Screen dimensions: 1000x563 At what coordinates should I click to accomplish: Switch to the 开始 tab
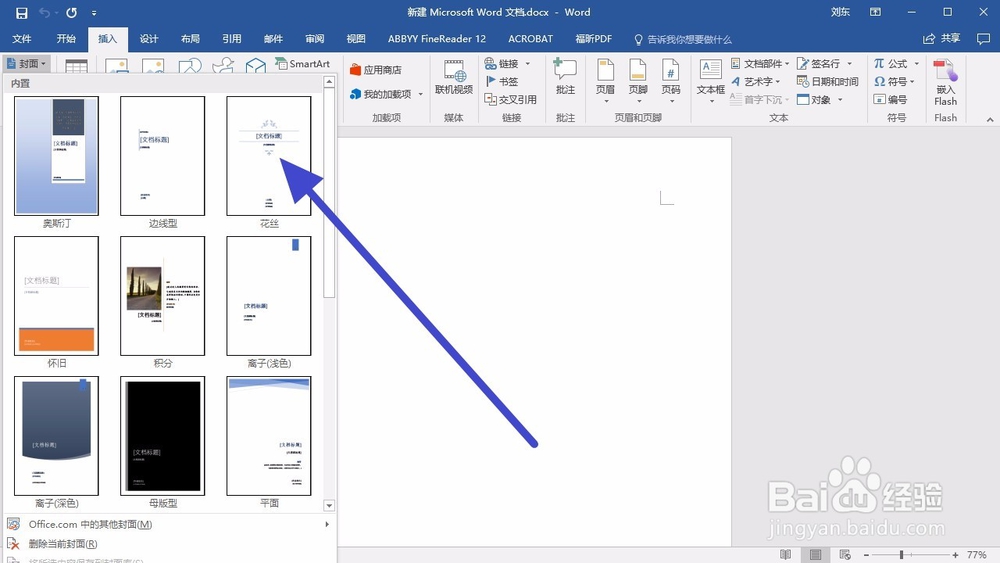tap(66, 39)
